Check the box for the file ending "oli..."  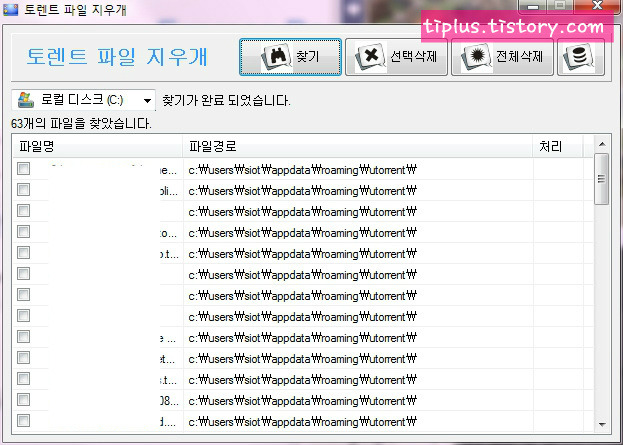pos(23,190)
